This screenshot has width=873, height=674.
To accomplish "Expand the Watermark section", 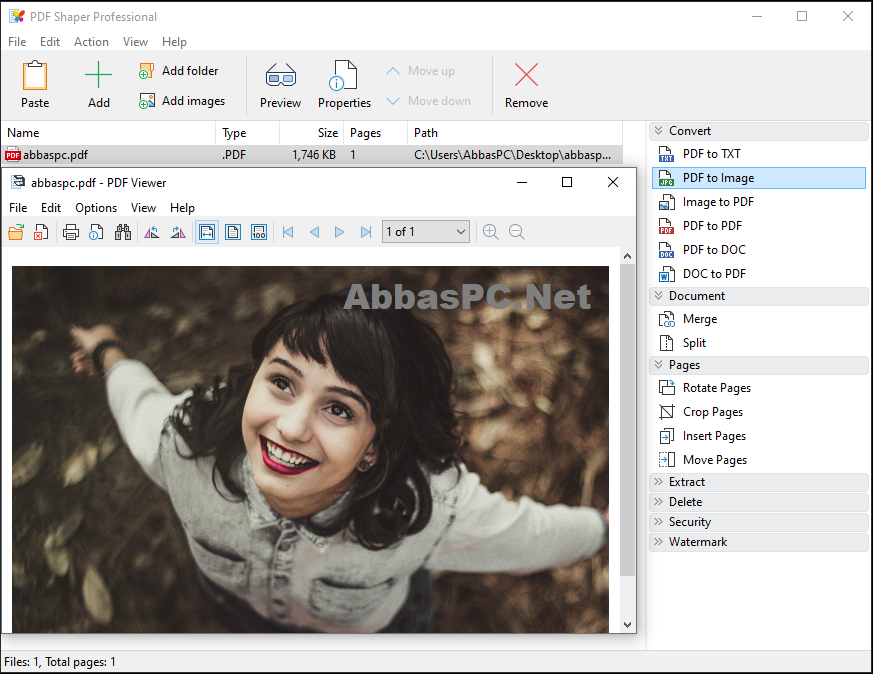I will point(758,542).
